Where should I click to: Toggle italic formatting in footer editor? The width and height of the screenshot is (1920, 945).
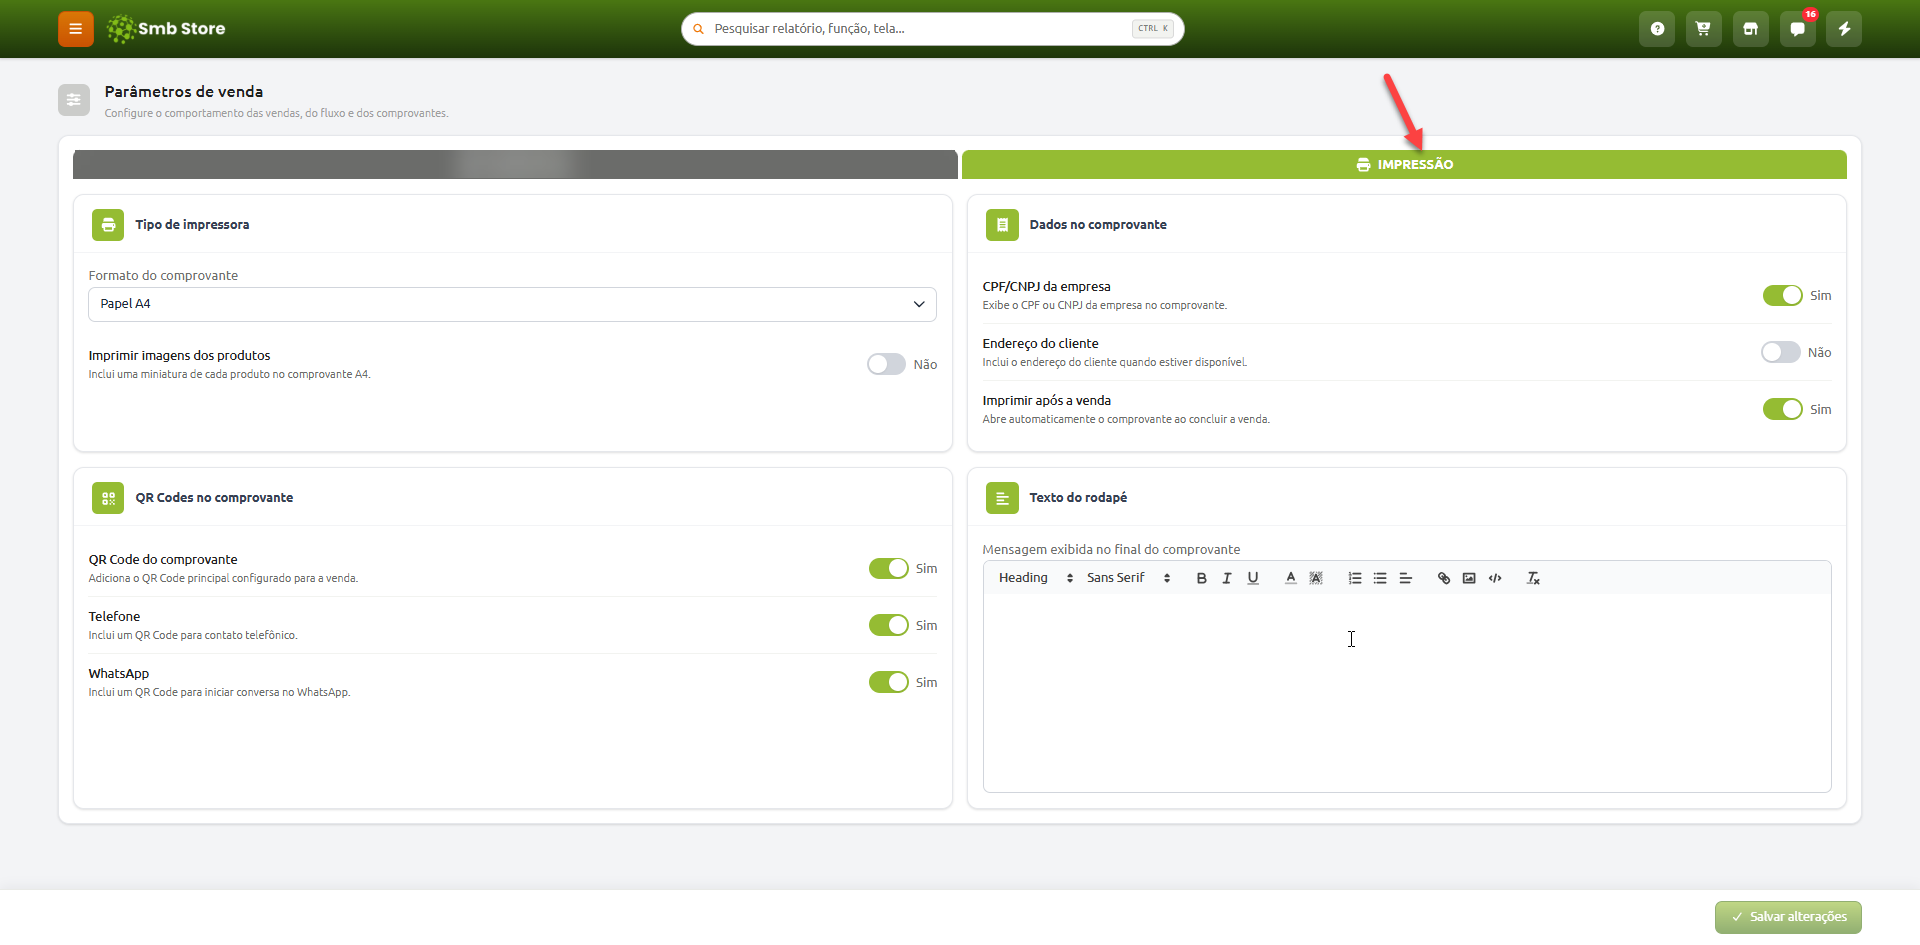[1227, 578]
